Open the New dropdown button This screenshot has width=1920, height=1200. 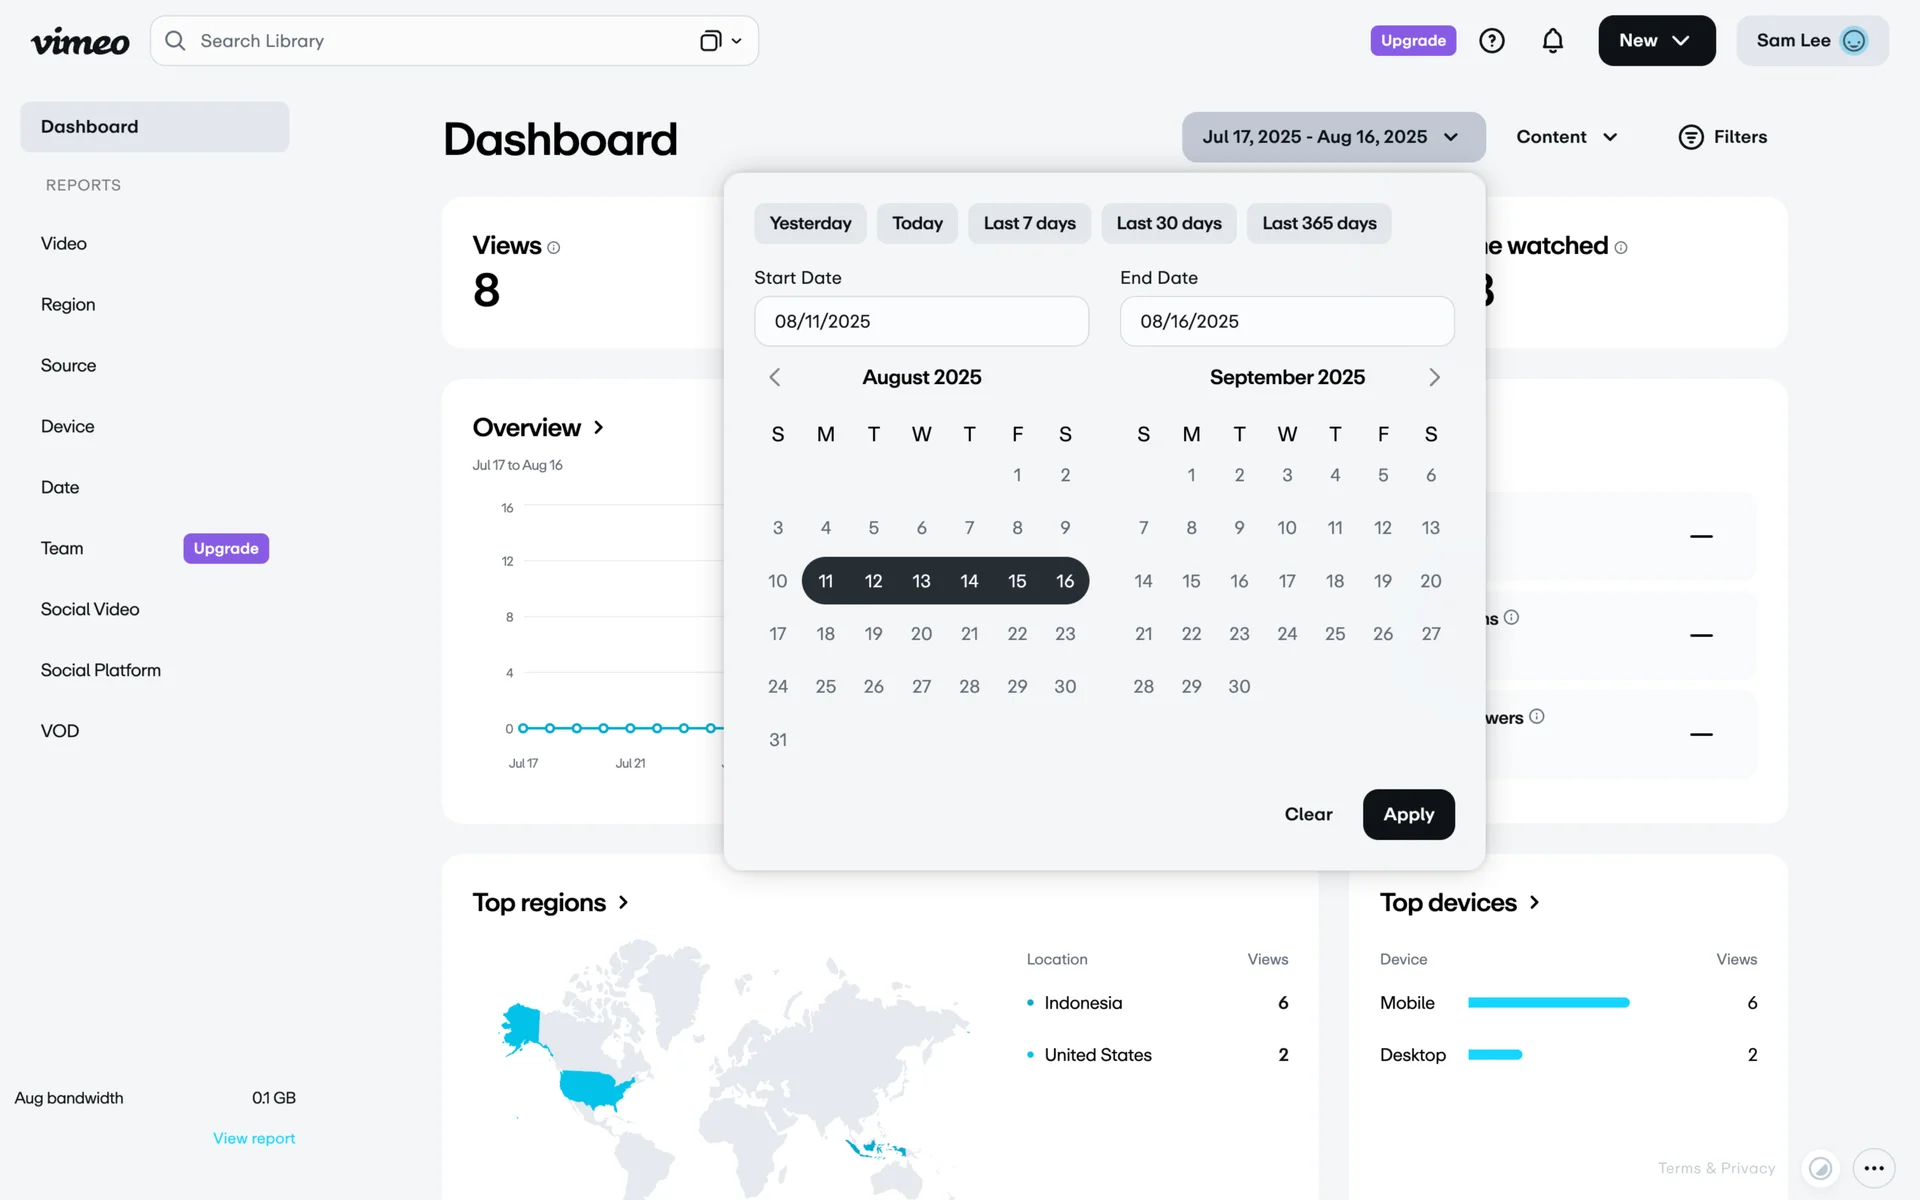click(1656, 41)
